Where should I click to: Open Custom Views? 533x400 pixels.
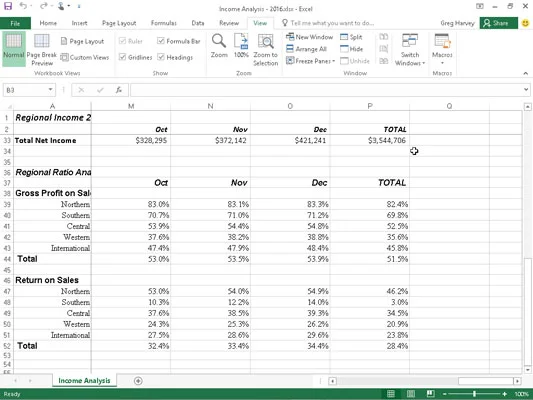coord(85,57)
